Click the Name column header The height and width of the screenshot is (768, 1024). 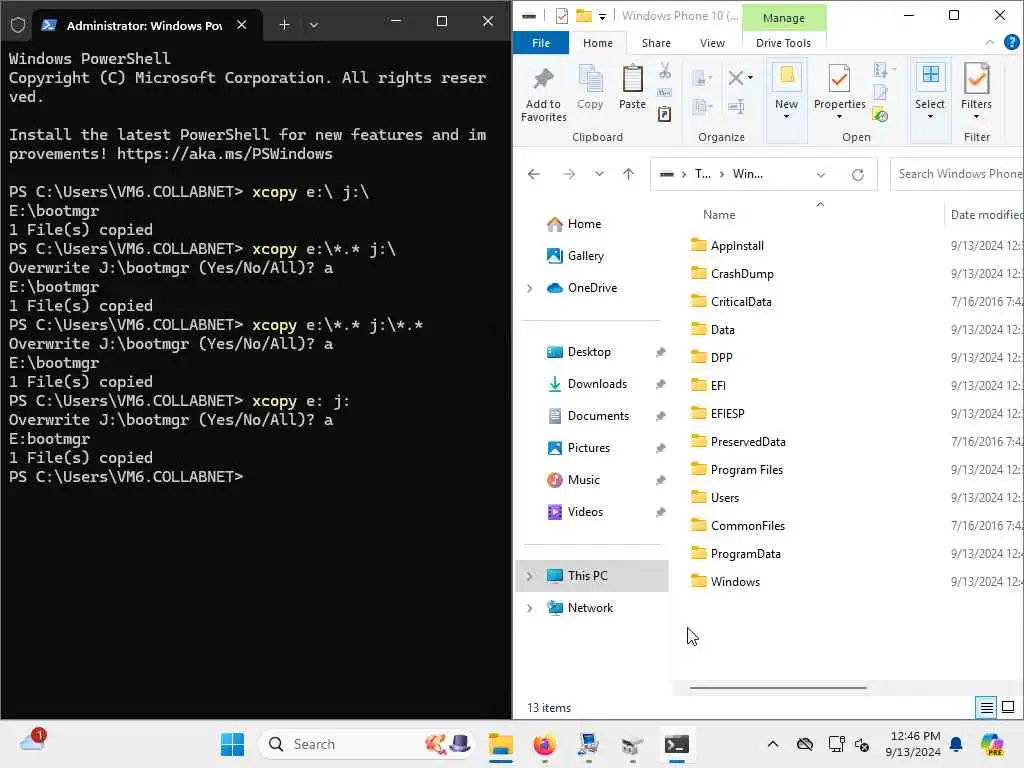719,215
